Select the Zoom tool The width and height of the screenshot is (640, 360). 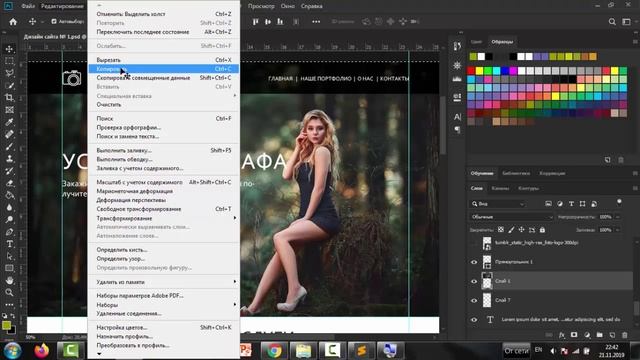click(x=9, y=292)
